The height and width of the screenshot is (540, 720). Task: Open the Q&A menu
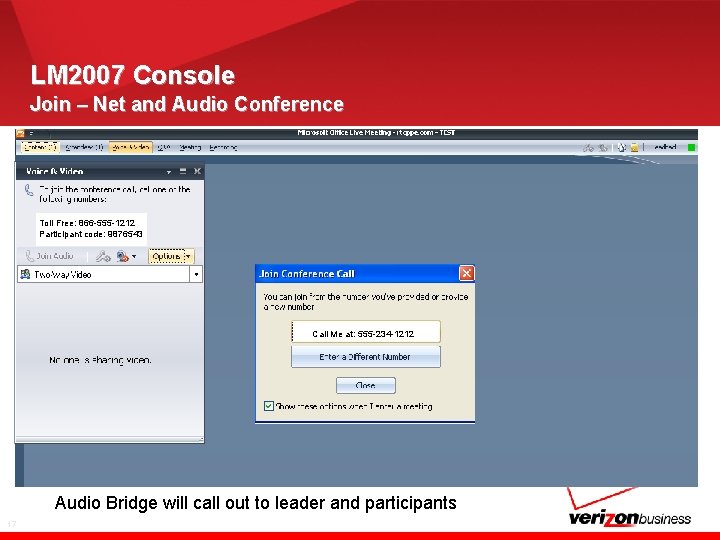[164, 147]
